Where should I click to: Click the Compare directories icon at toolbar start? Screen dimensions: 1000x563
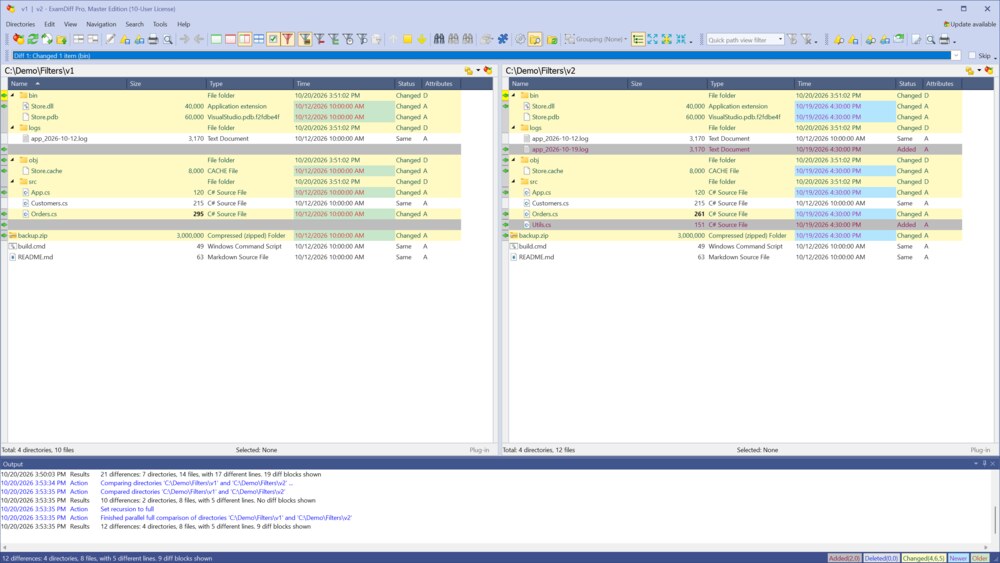[x=18, y=40]
